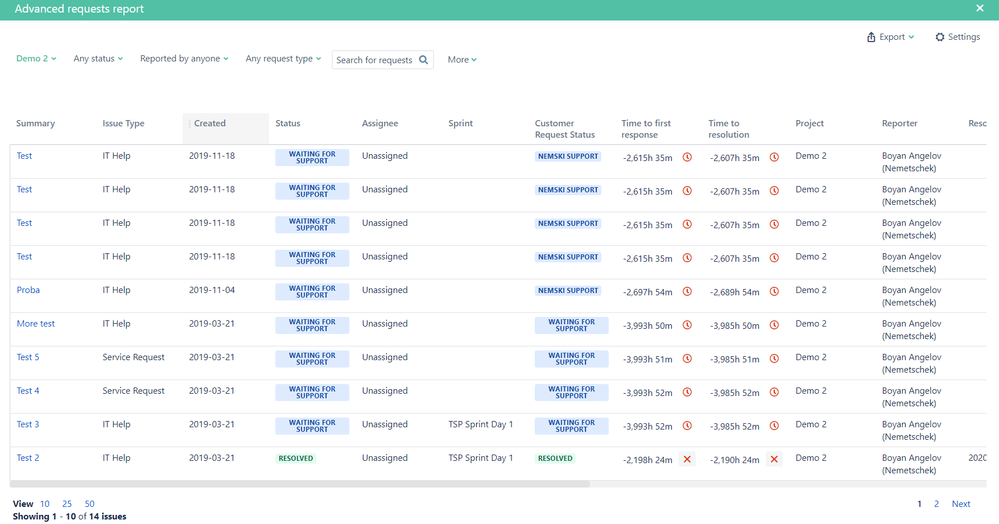Click the Reporter column header

click(x=900, y=123)
